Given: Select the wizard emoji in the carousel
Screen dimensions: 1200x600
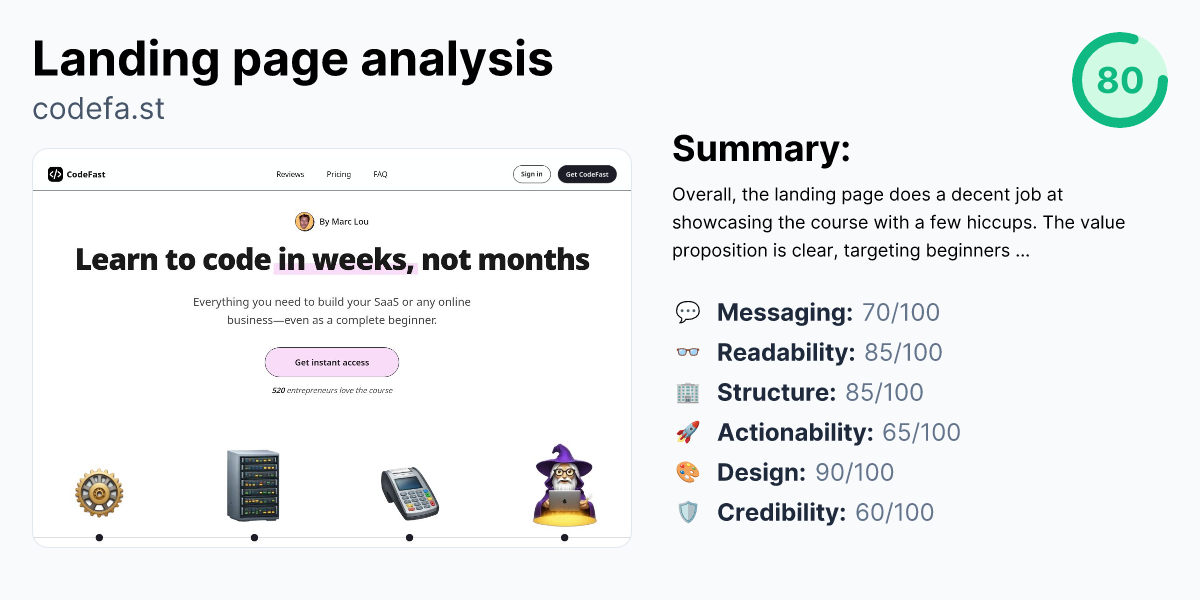Looking at the screenshot, I should pos(564,485).
